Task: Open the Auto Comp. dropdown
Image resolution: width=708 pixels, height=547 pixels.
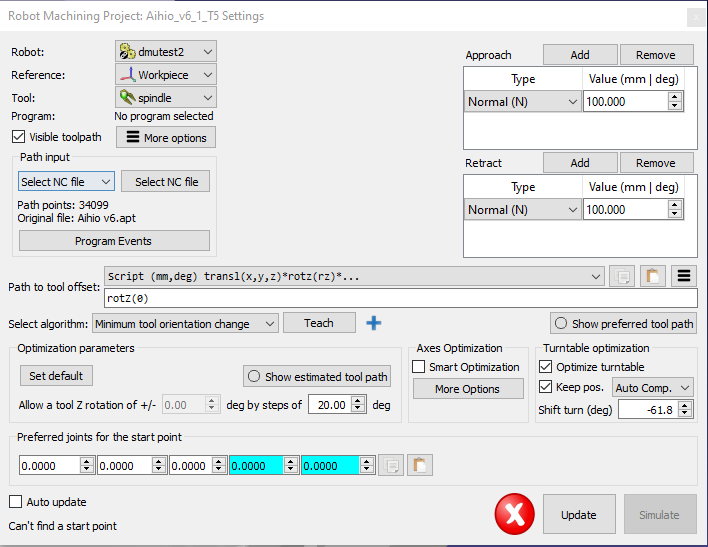Action: click(653, 387)
